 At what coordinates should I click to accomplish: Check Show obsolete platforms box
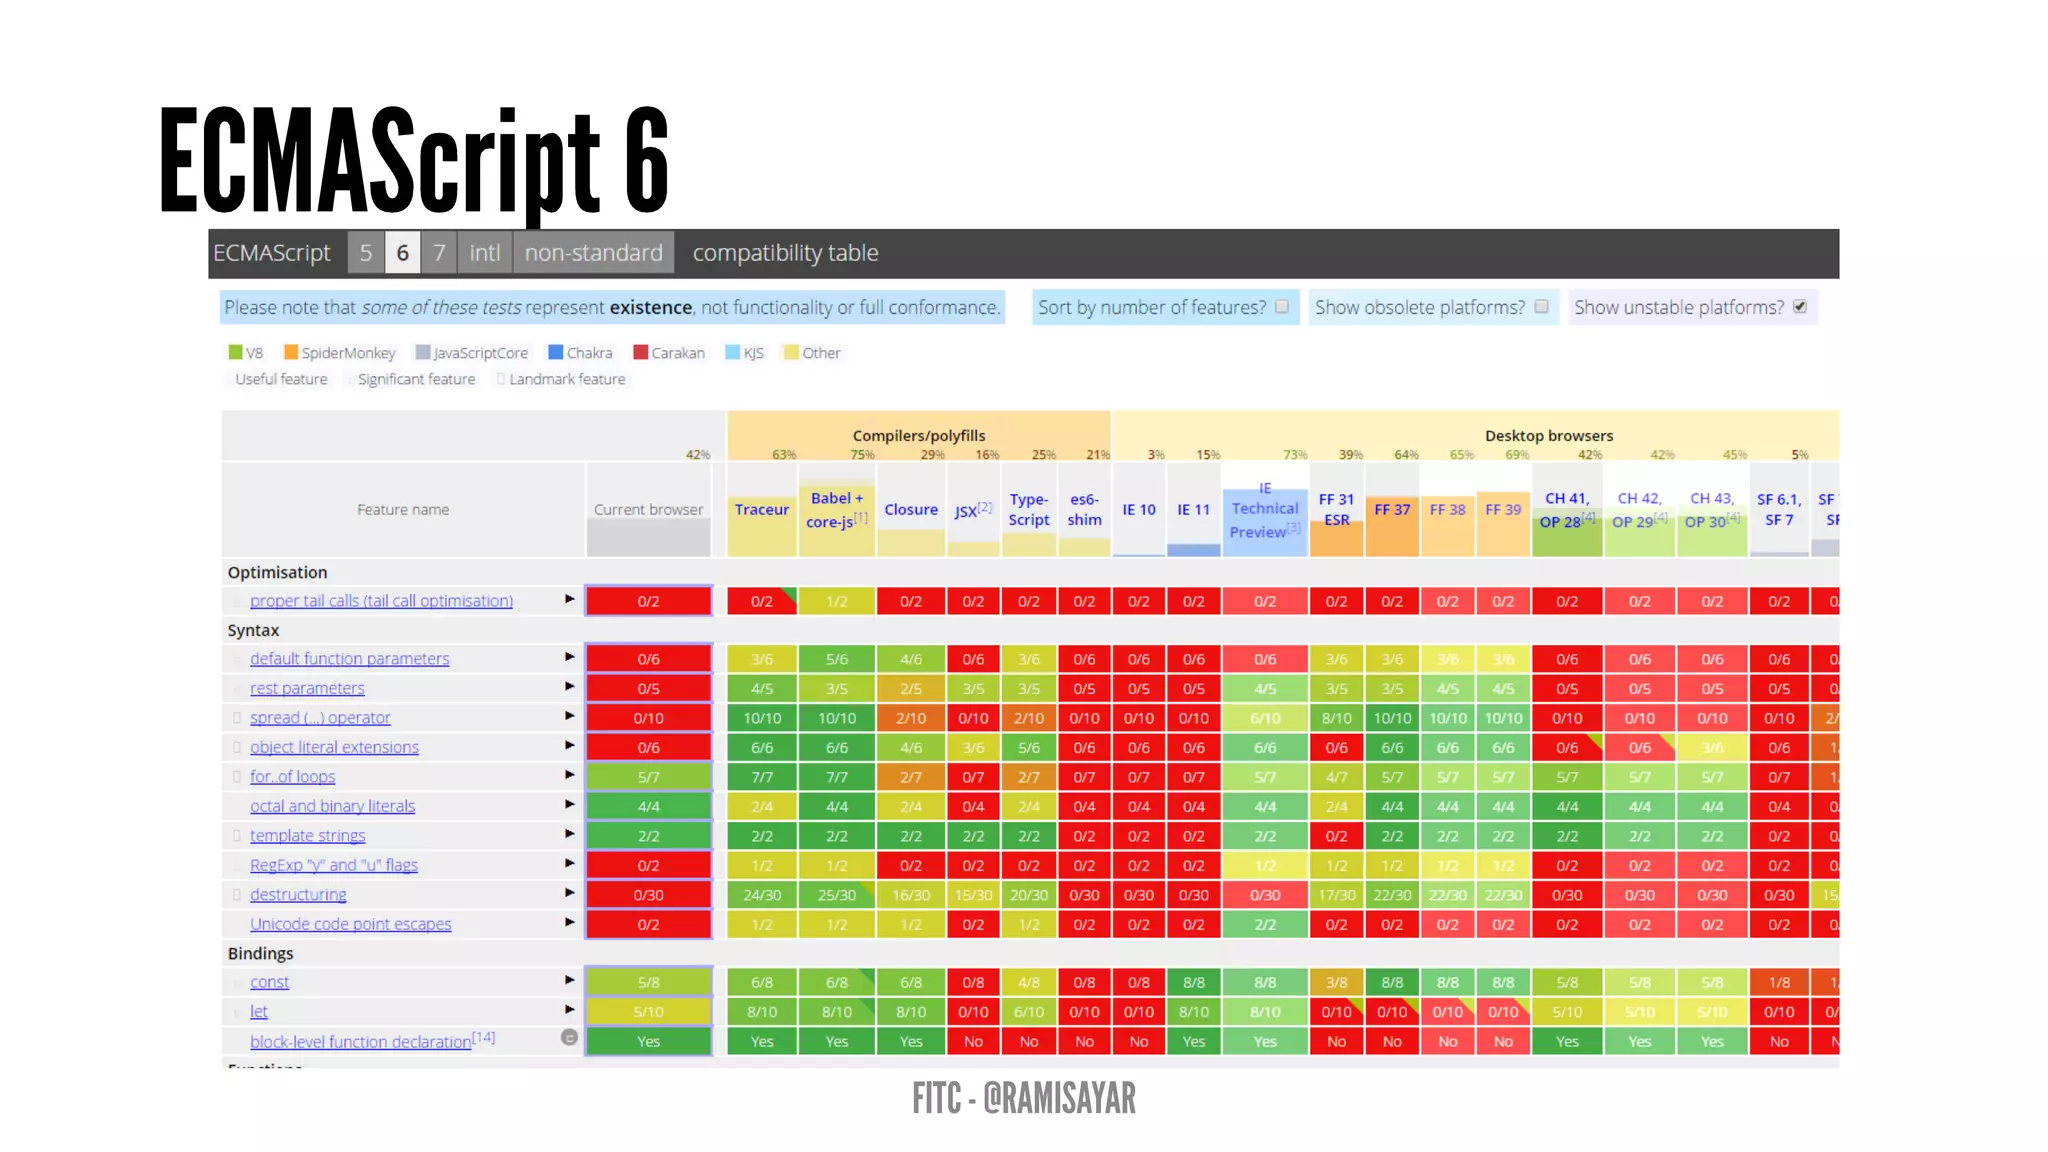click(x=1541, y=307)
